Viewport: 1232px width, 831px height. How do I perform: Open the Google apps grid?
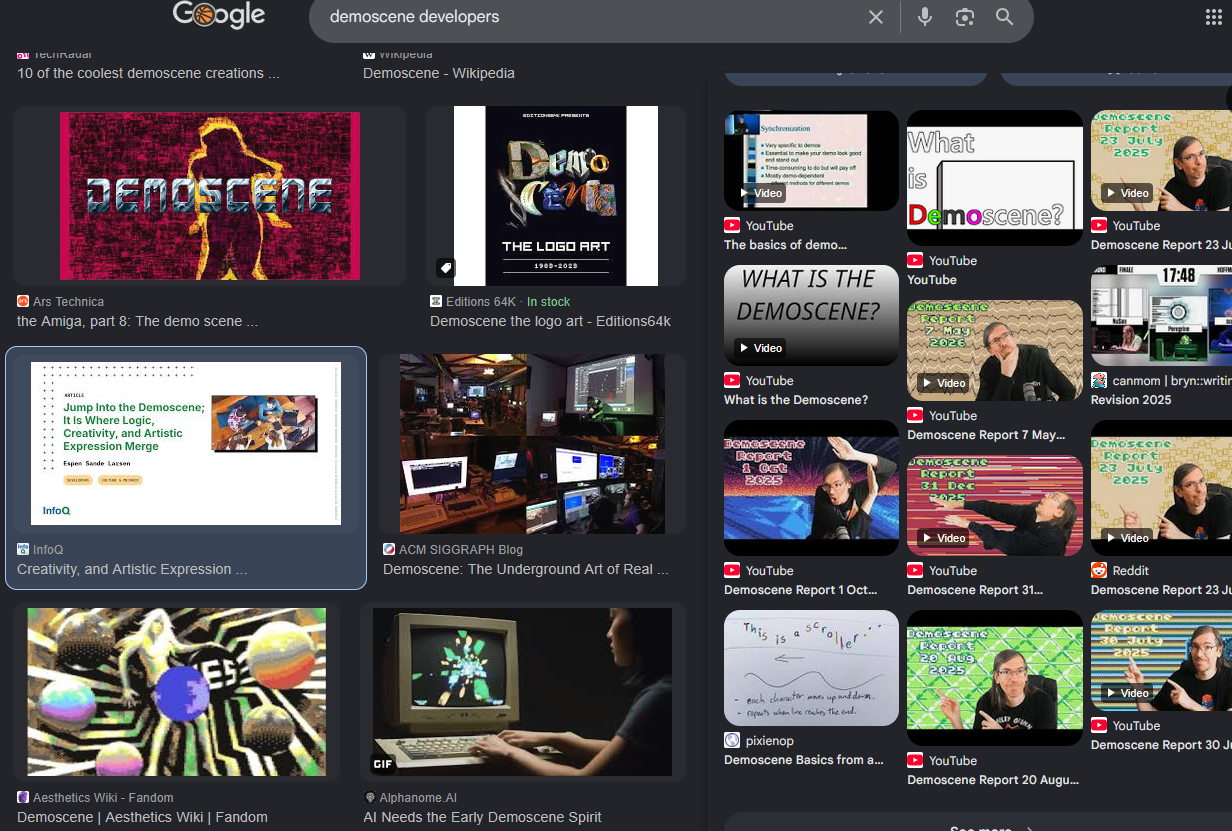click(1214, 17)
